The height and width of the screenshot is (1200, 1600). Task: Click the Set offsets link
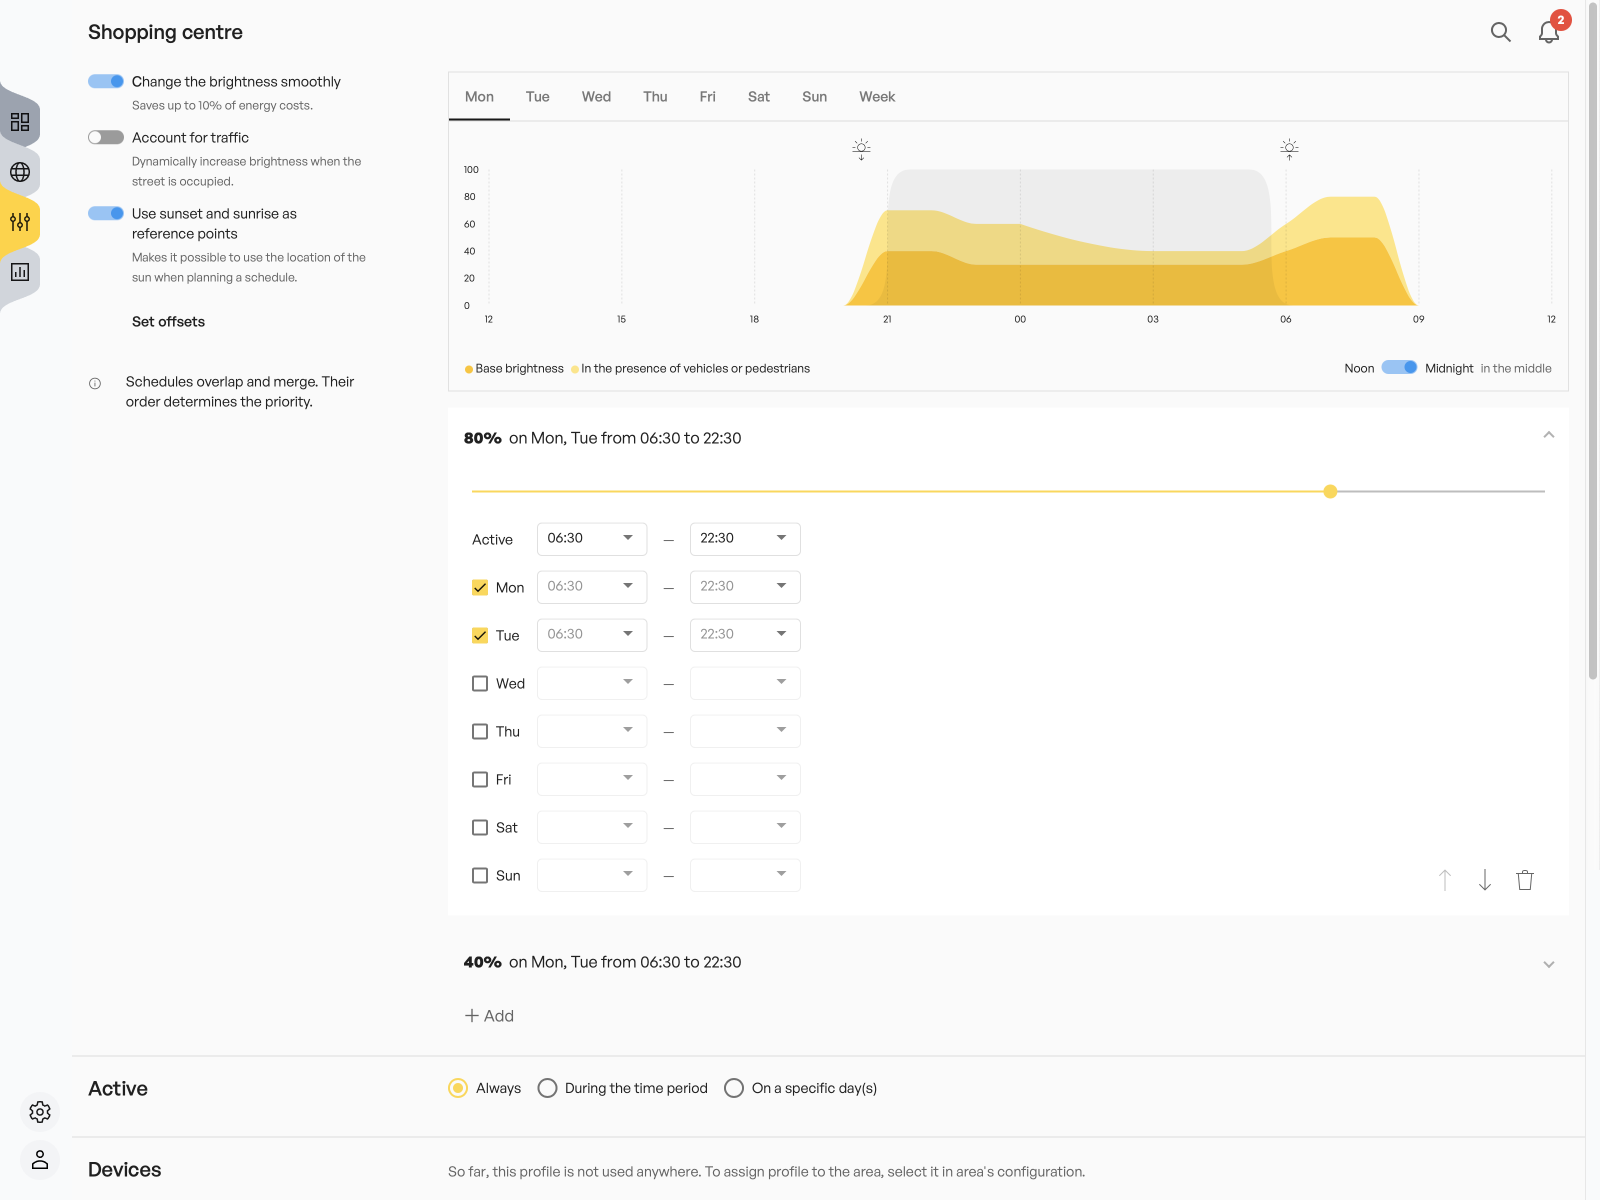point(168,322)
